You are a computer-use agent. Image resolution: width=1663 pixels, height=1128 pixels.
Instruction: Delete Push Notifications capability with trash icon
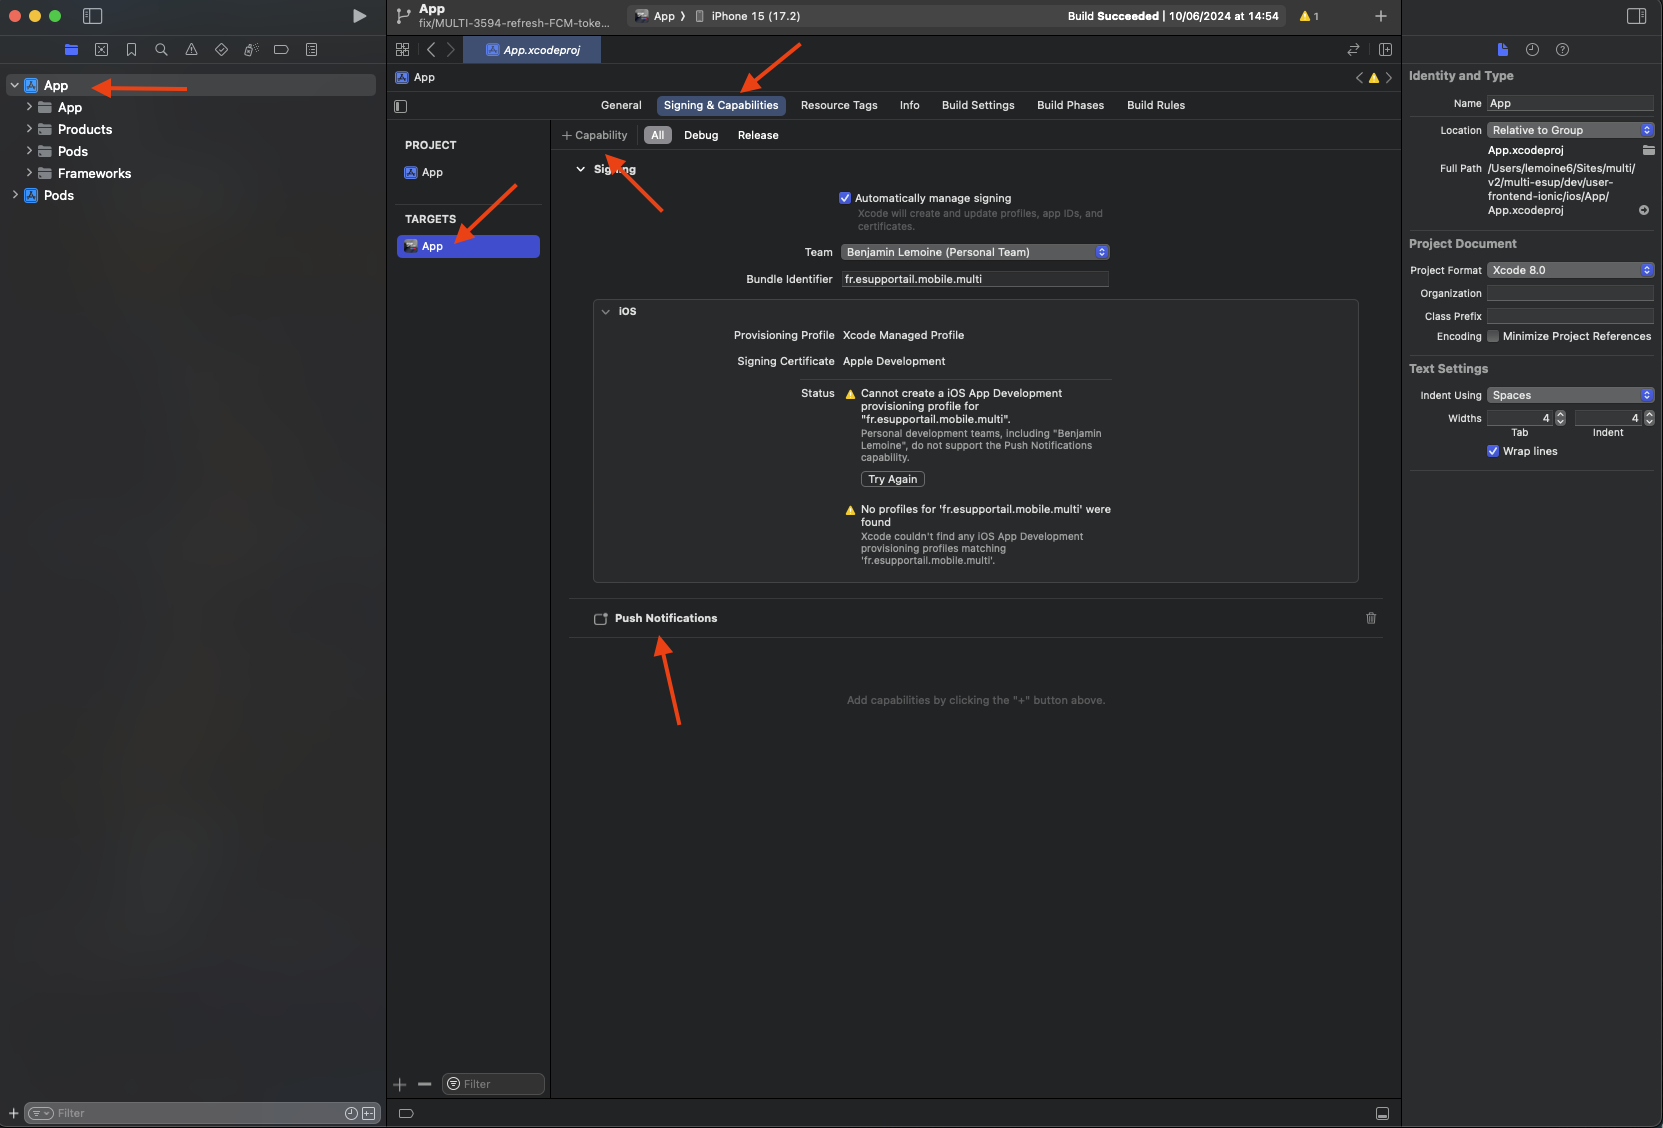click(1371, 618)
